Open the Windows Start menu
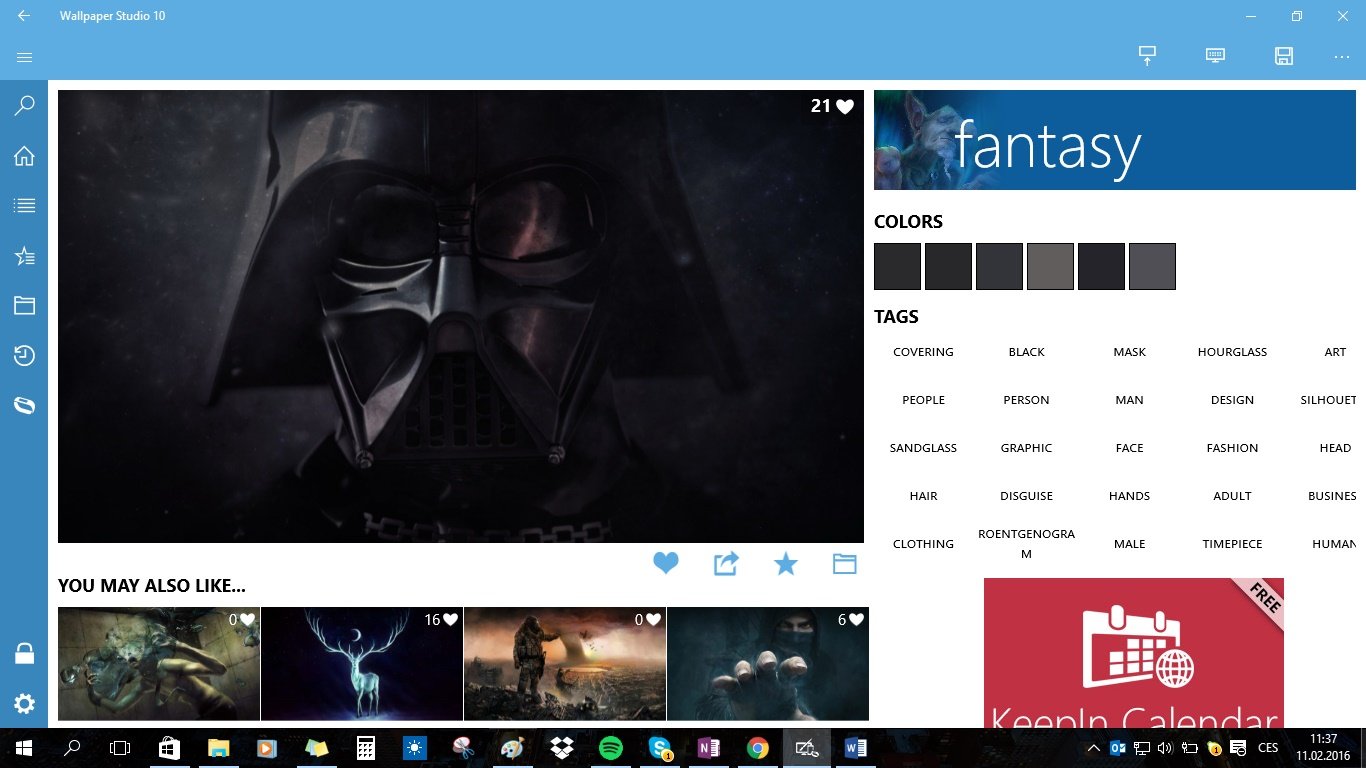 pos(24,748)
